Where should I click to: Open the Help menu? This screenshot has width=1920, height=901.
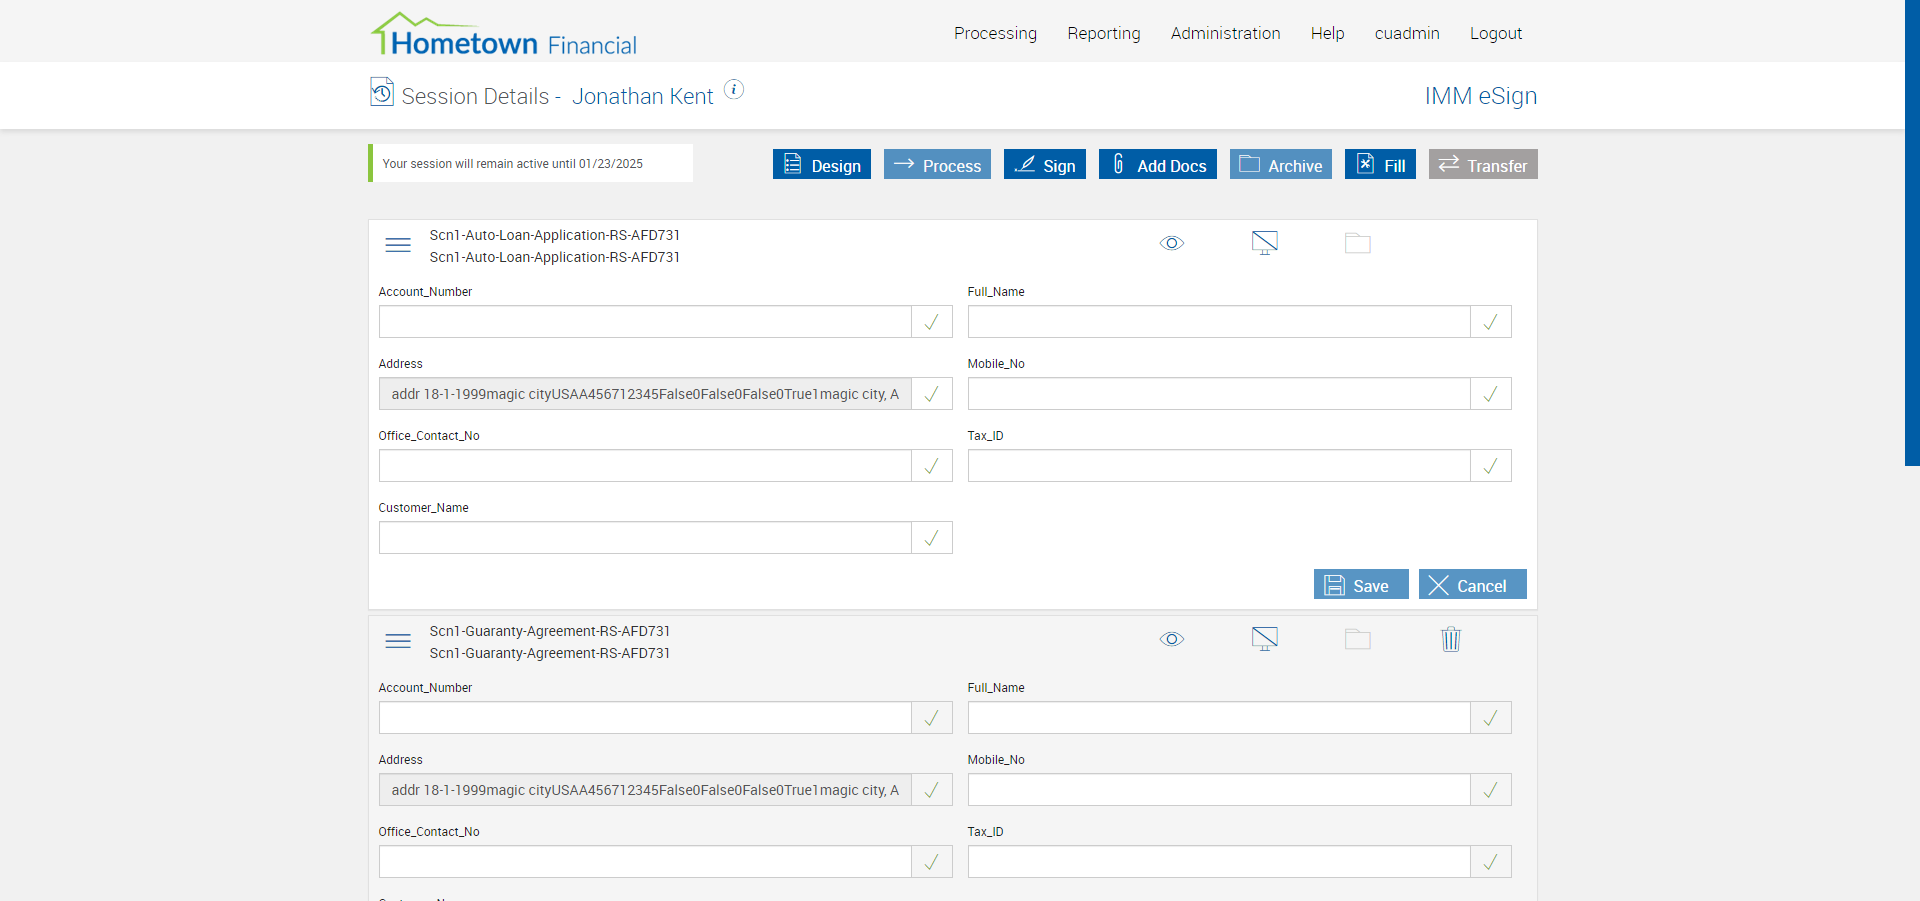click(1328, 33)
